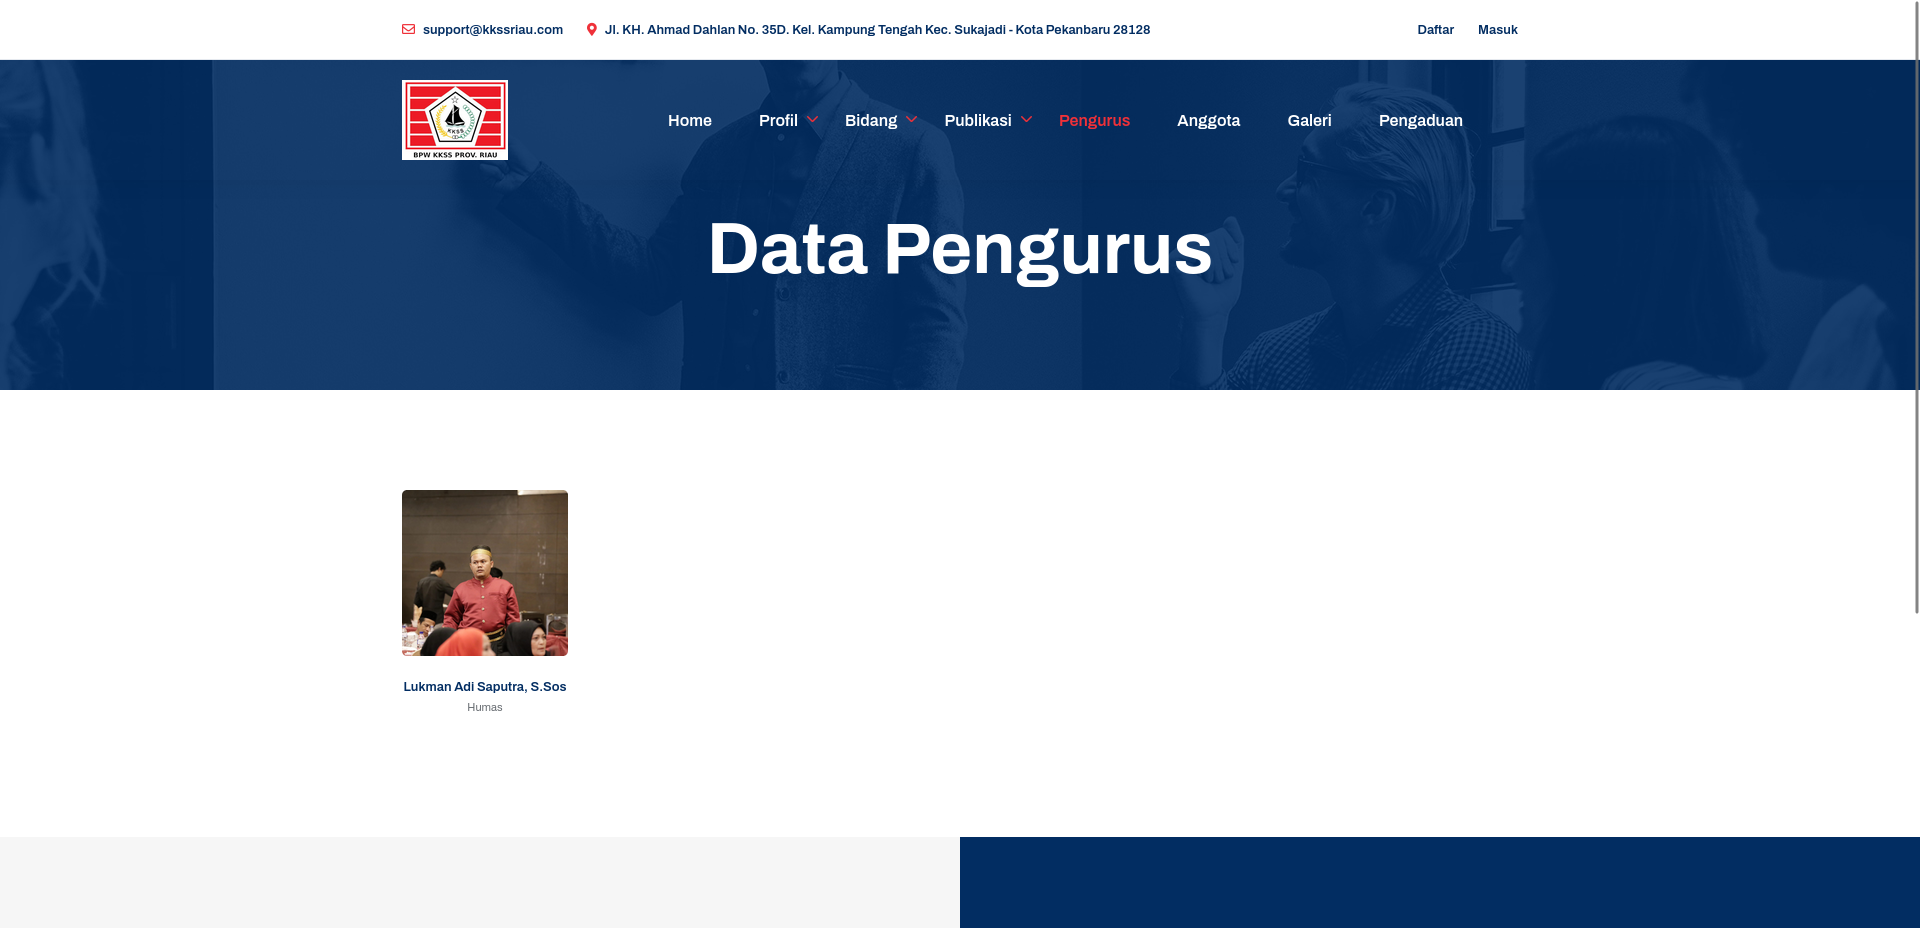
Task: Click the Humas position label
Action: point(485,707)
